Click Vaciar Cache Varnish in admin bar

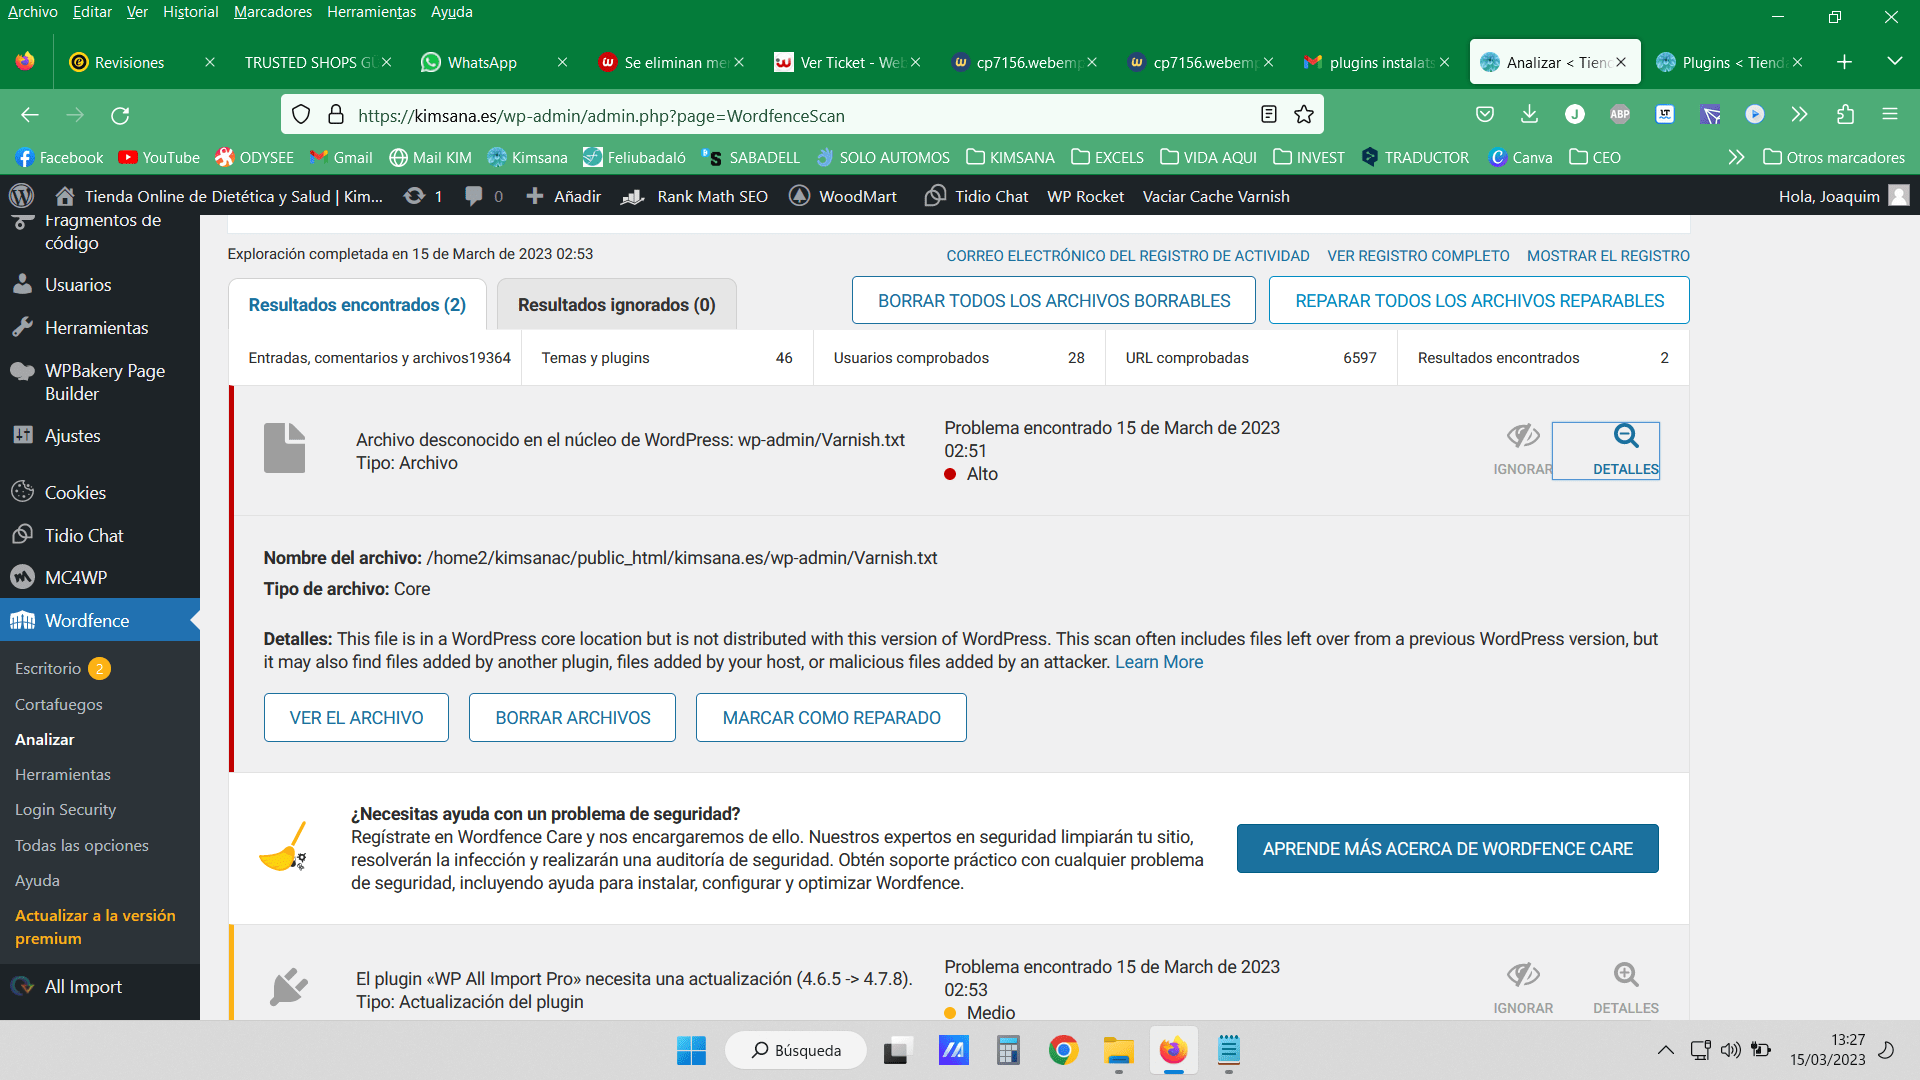click(1216, 196)
